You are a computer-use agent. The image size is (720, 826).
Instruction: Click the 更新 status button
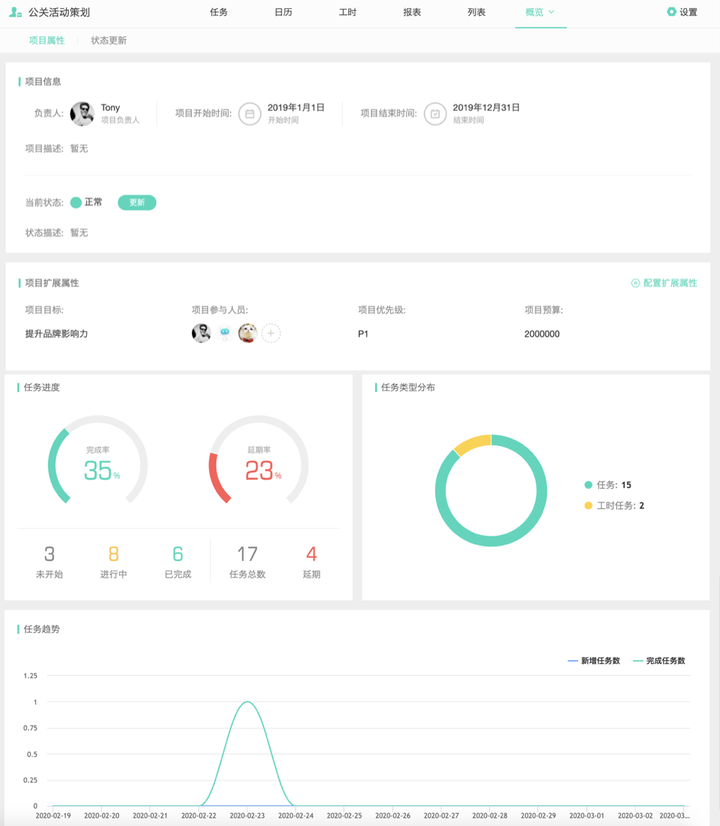137,202
